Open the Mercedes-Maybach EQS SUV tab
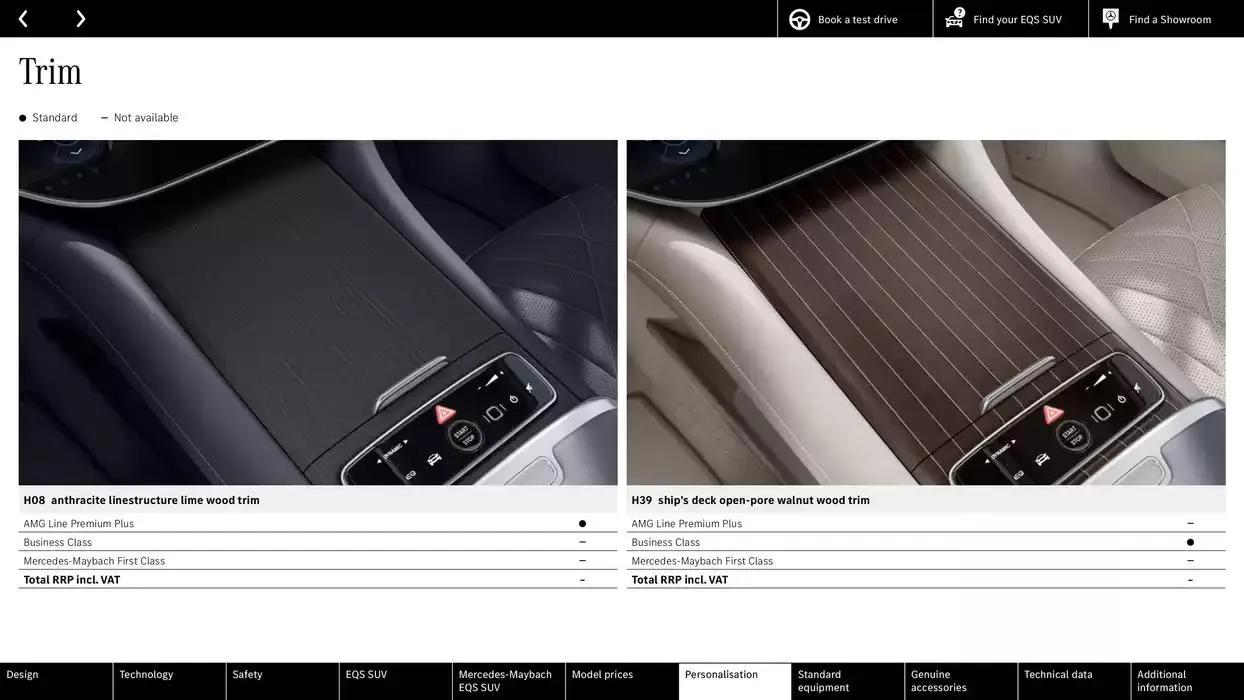 [508, 678]
